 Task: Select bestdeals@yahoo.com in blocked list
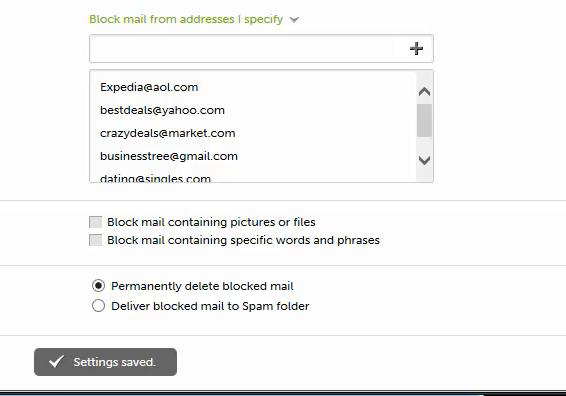[162, 110]
